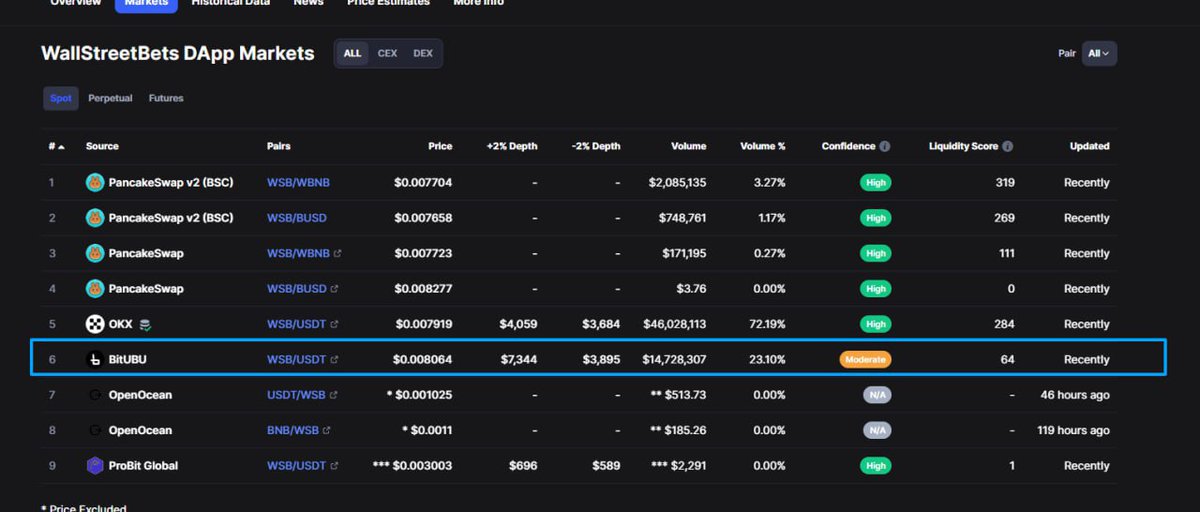Click the Moderate confidence badge
The width and height of the screenshot is (1200, 512).
865,359
